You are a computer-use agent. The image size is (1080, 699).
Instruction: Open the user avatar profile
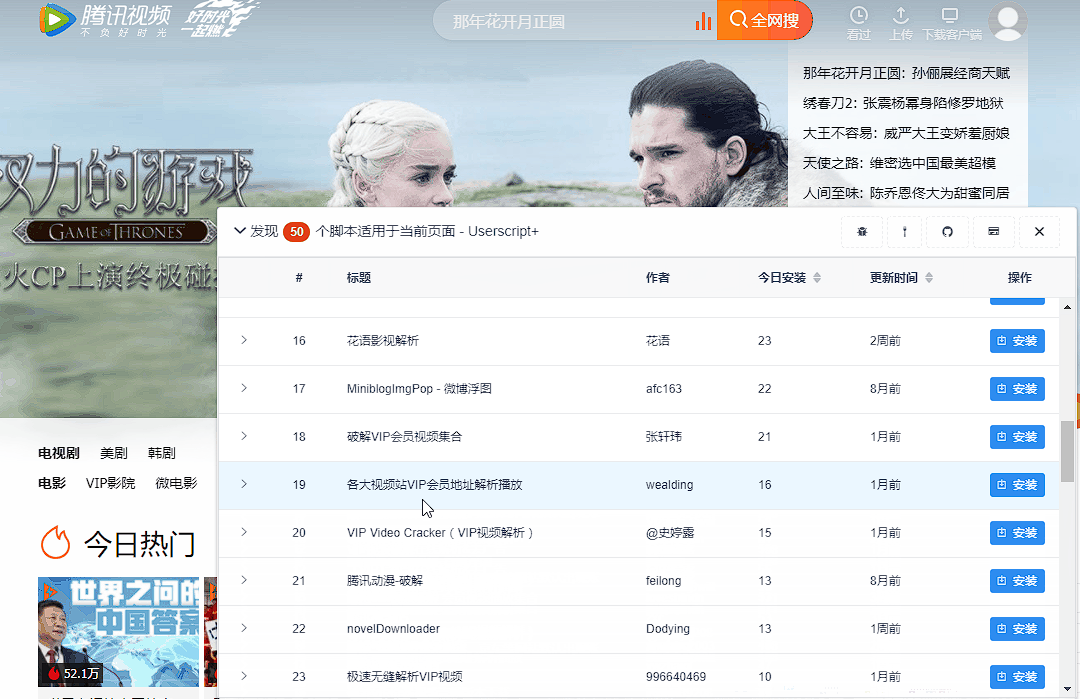[x=1008, y=22]
